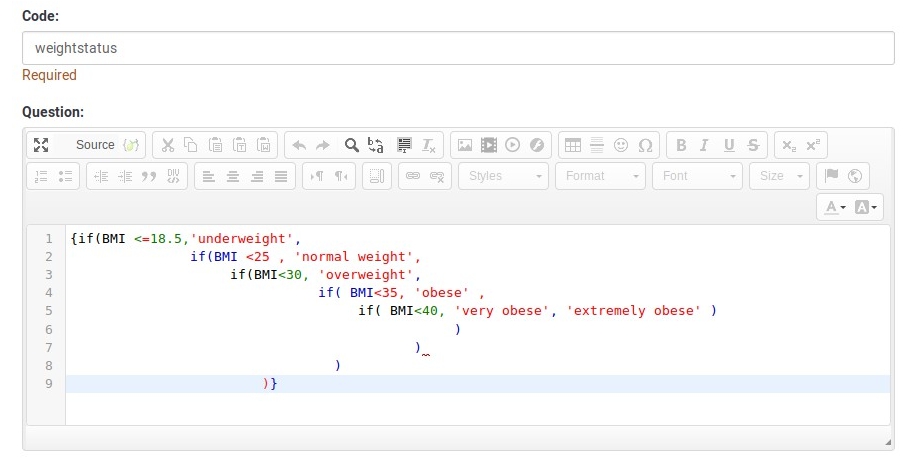The width and height of the screenshot is (907, 462).
Task: Maximize the editor with the fullscreen icon
Action: (x=41, y=145)
